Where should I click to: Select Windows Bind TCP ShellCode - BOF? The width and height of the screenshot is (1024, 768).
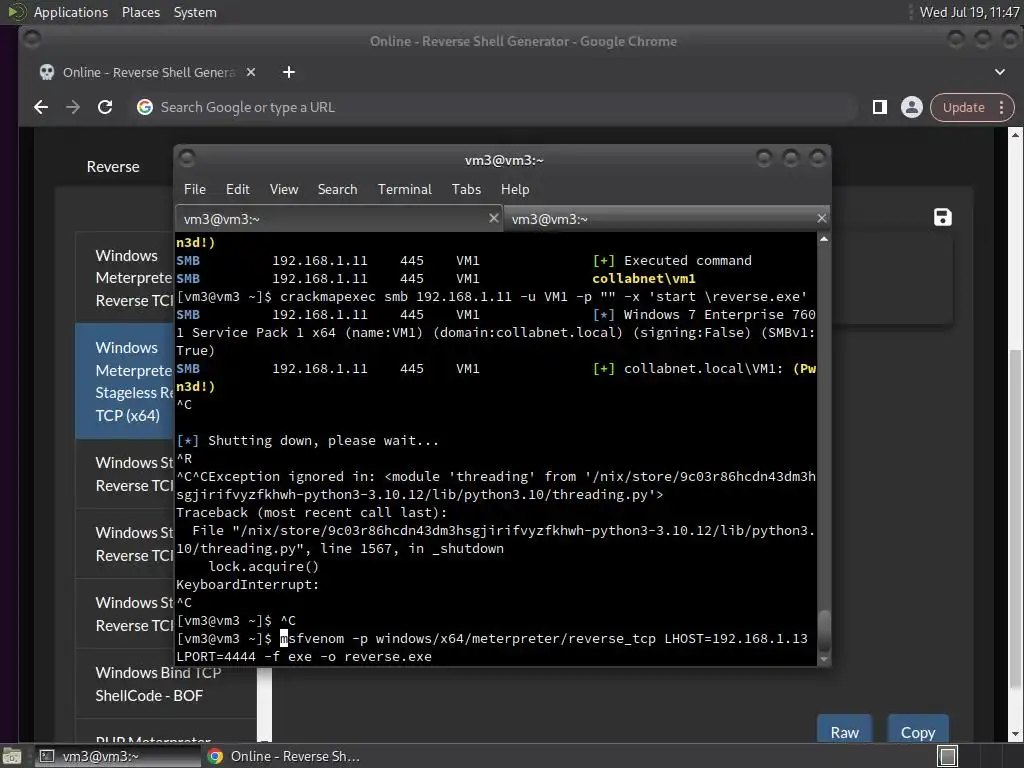pos(166,684)
